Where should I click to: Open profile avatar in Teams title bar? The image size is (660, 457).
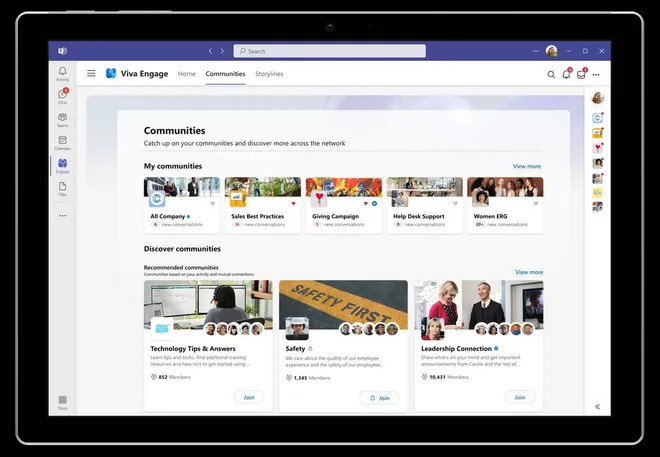pos(551,51)
